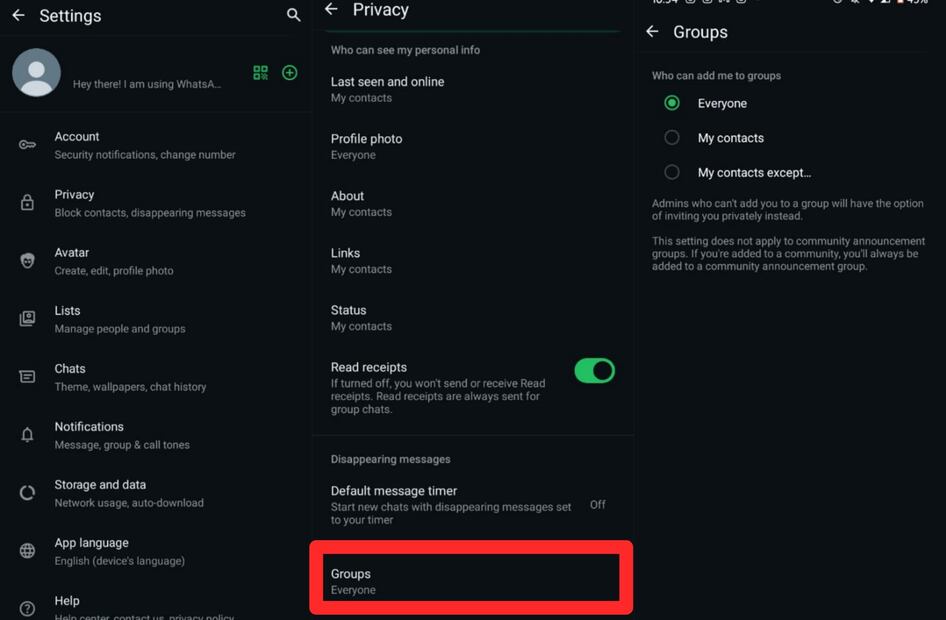Open search in Settings
The width and height of the screenshot is (946, 620).
click(x=293, y=15)
